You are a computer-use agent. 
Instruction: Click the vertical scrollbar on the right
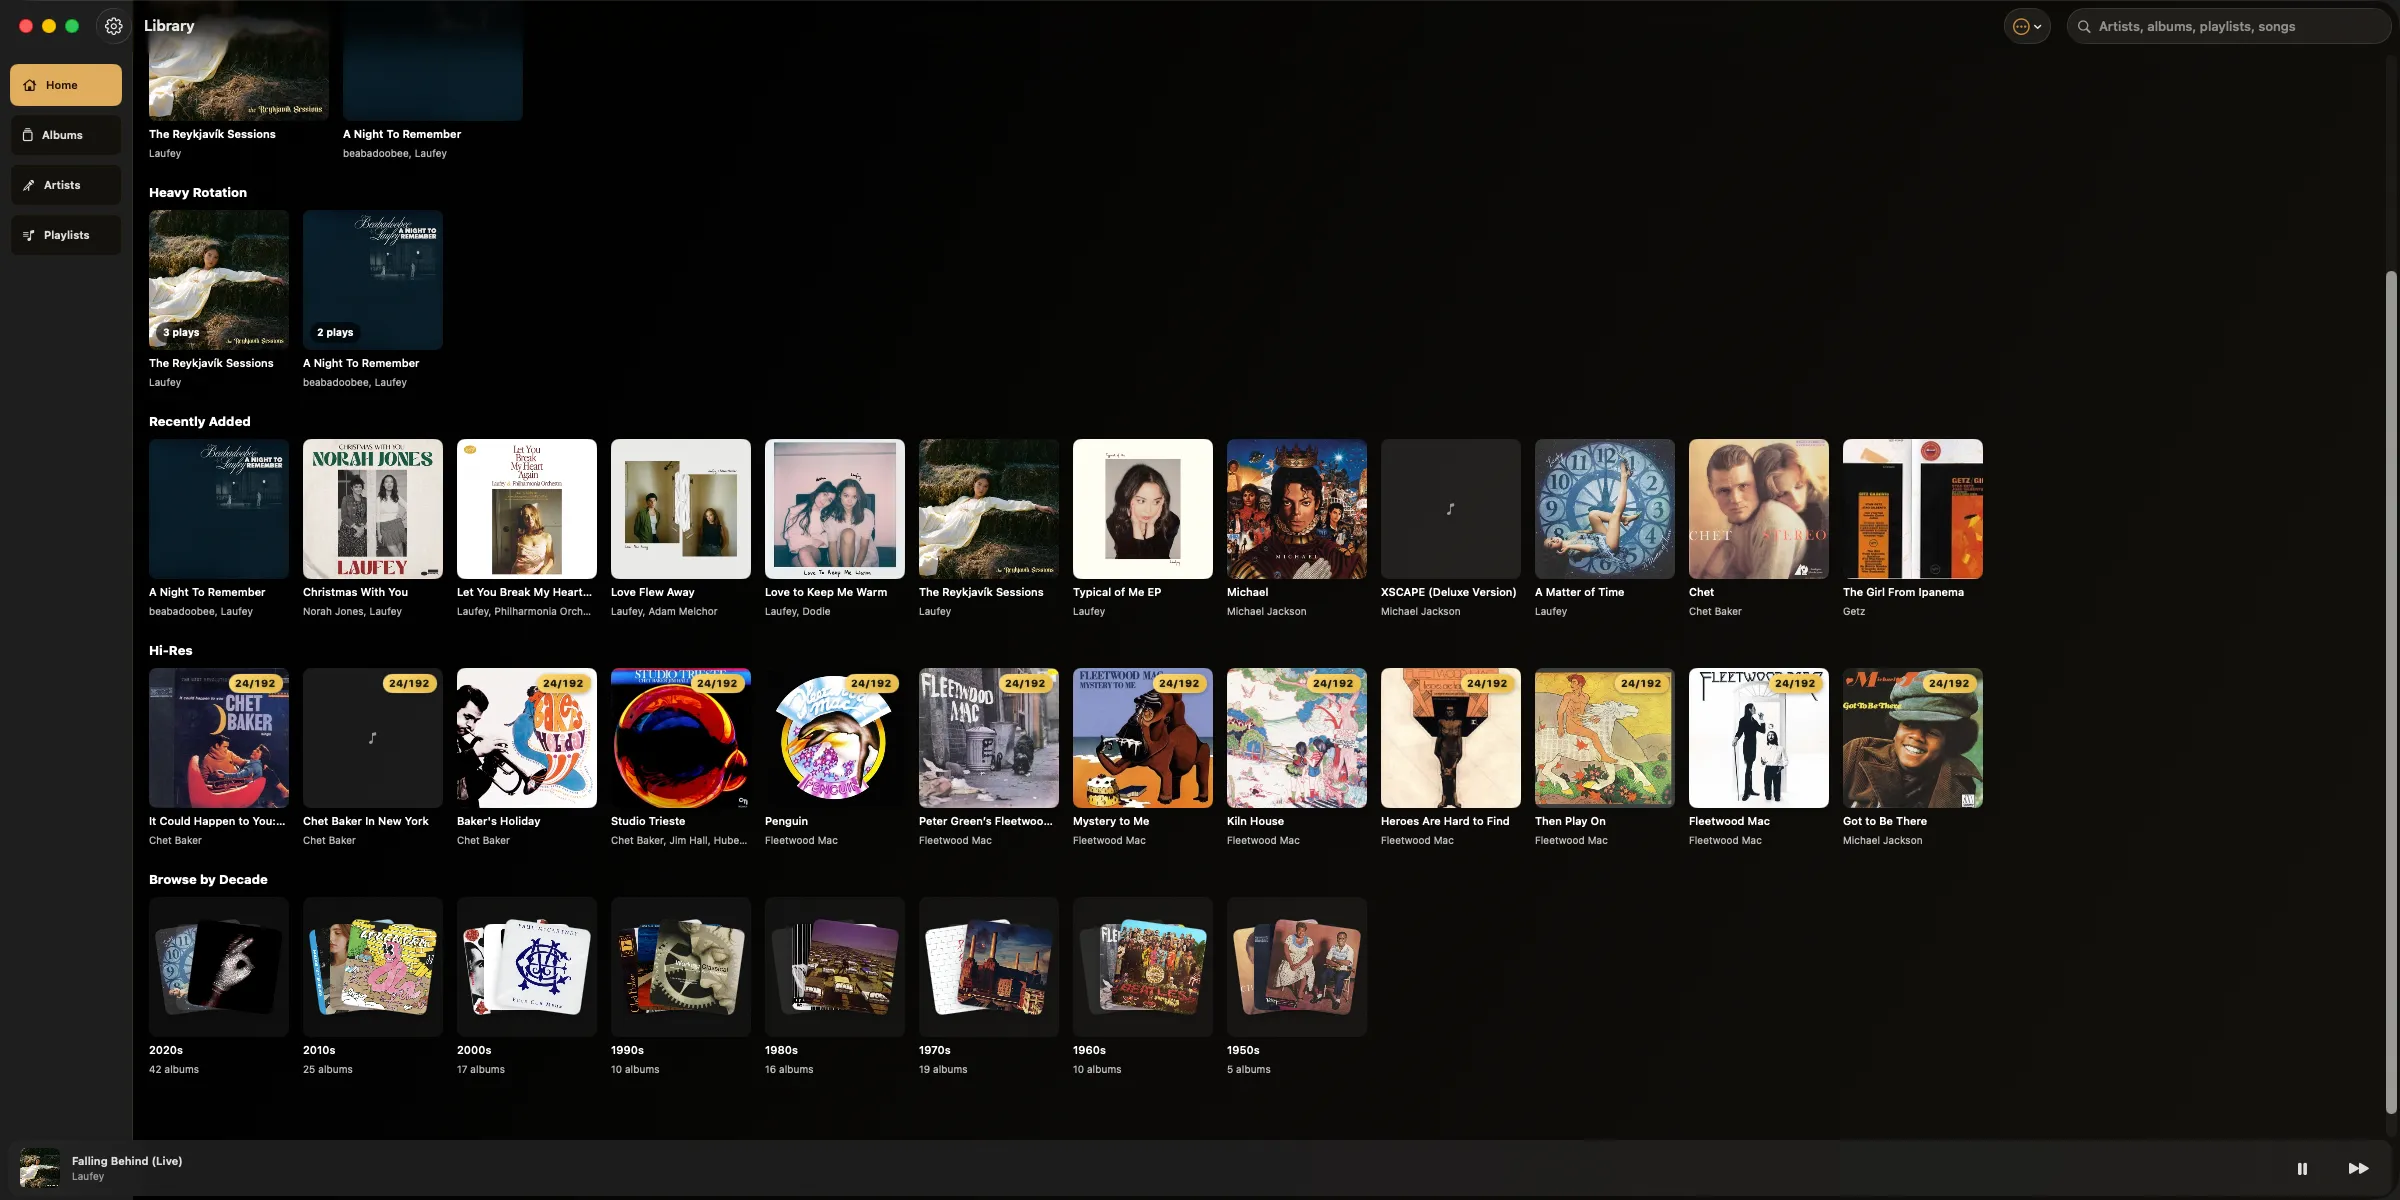coord(2391,690)
